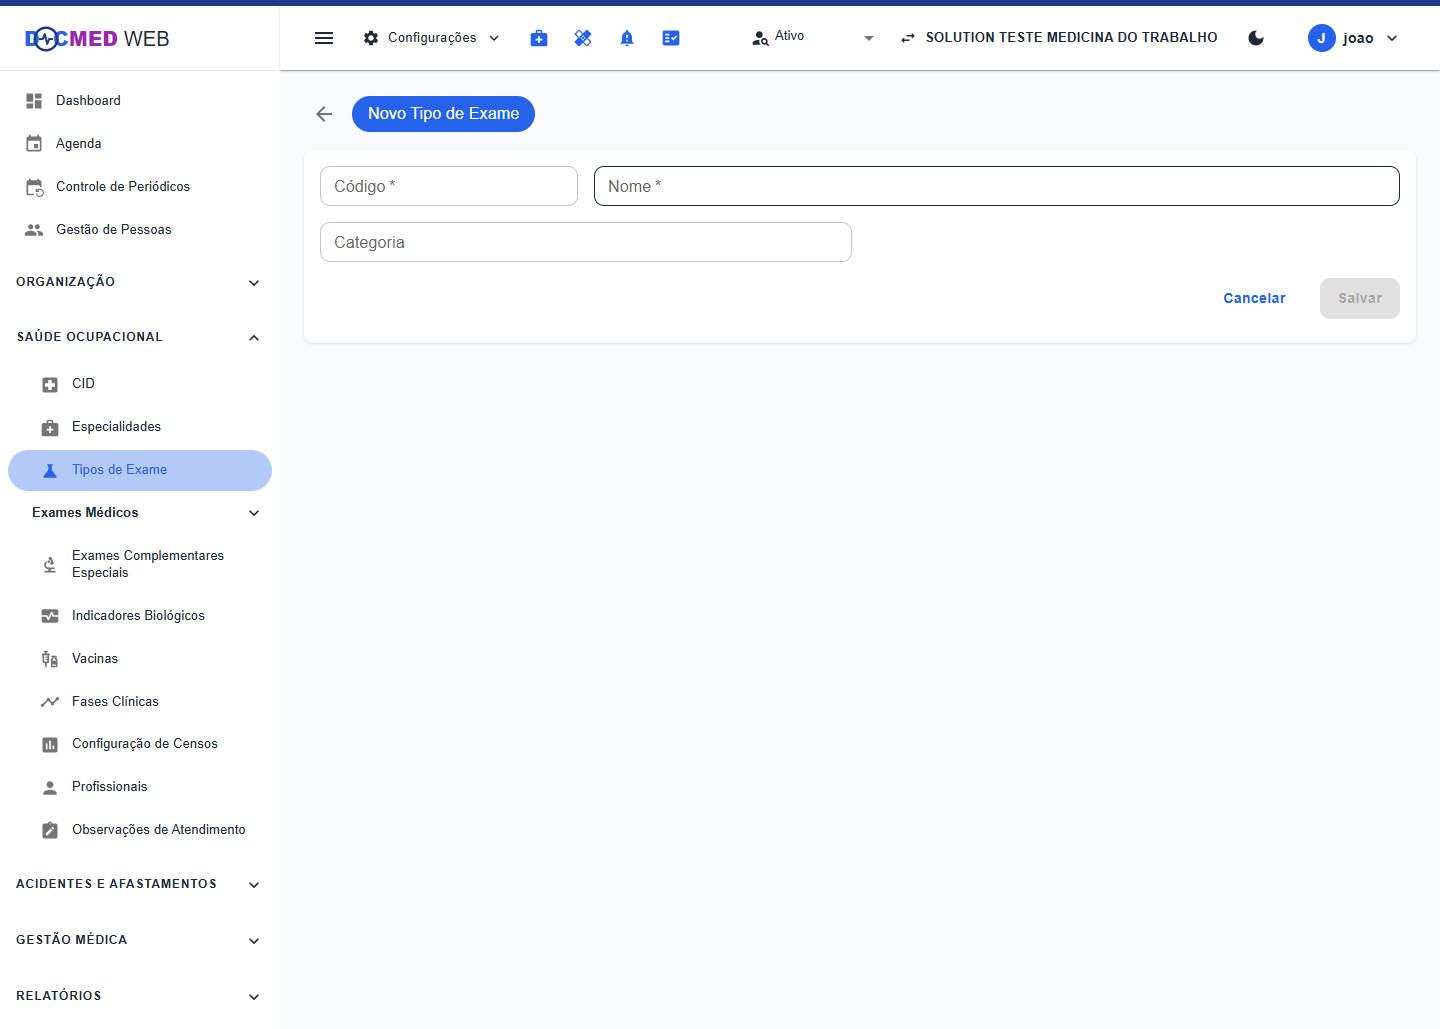
Task: Toggle dark mode with the moon icon
Action: (1257, 38)
